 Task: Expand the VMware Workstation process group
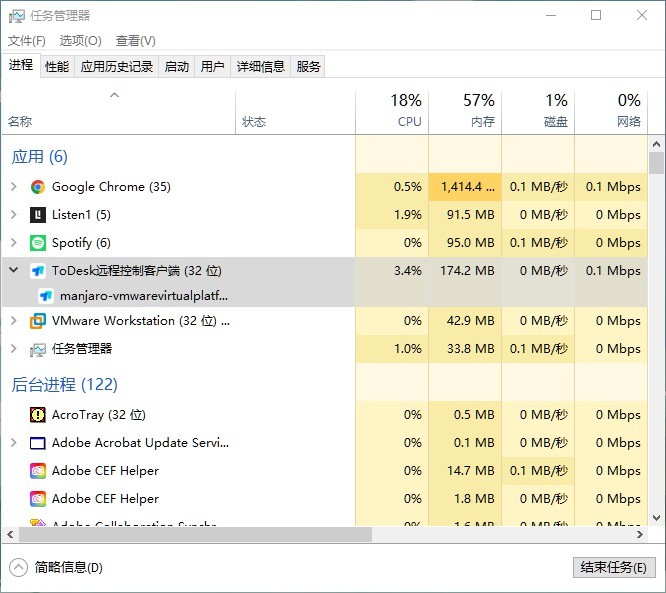click(x=14, y=320)
